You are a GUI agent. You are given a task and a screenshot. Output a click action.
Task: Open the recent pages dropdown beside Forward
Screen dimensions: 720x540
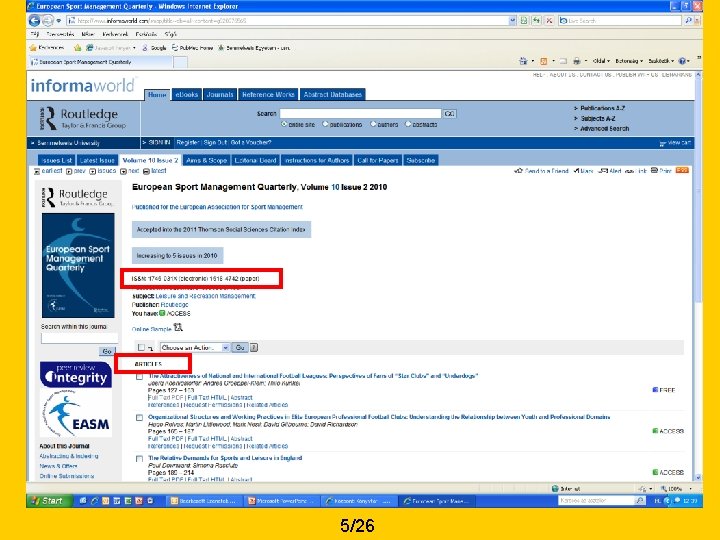pos(58,21)
